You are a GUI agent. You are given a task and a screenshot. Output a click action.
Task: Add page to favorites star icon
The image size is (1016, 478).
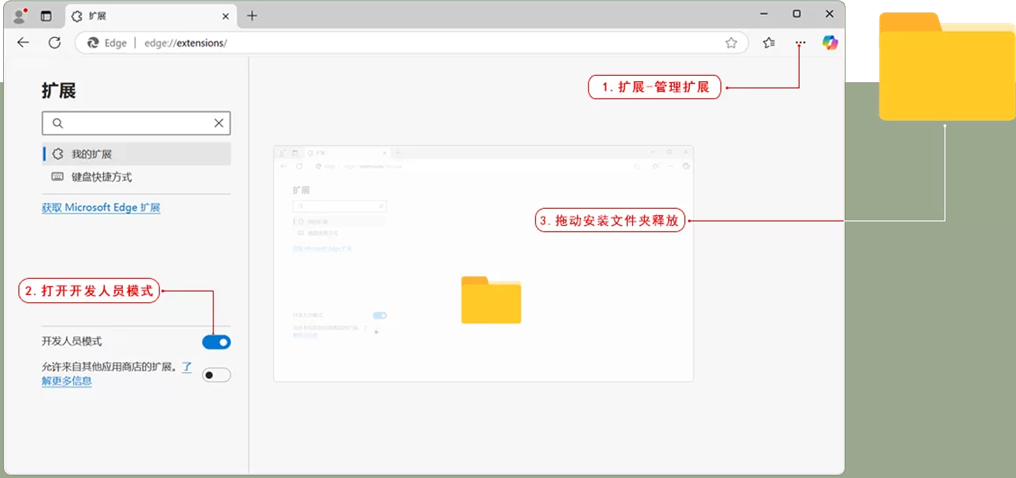[x=731, y=43]
